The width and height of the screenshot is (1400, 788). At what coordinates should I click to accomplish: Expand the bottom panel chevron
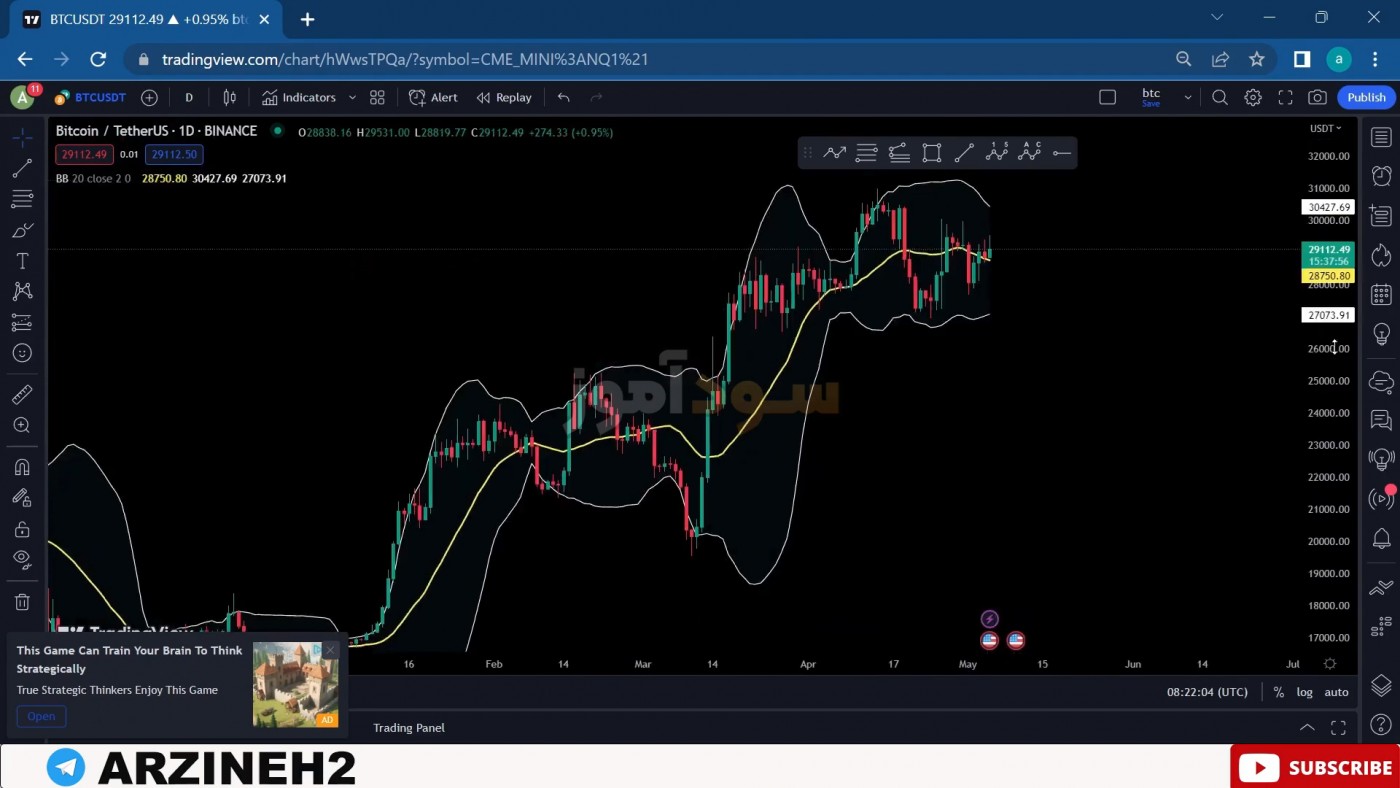point(1307,727)
